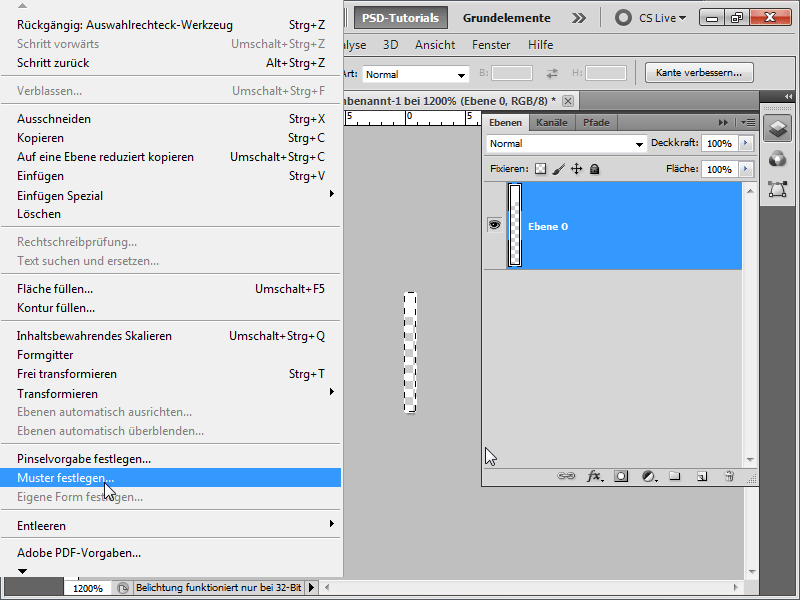Open 3D menu
Viewport: 800px width, 600px height.
390,45
